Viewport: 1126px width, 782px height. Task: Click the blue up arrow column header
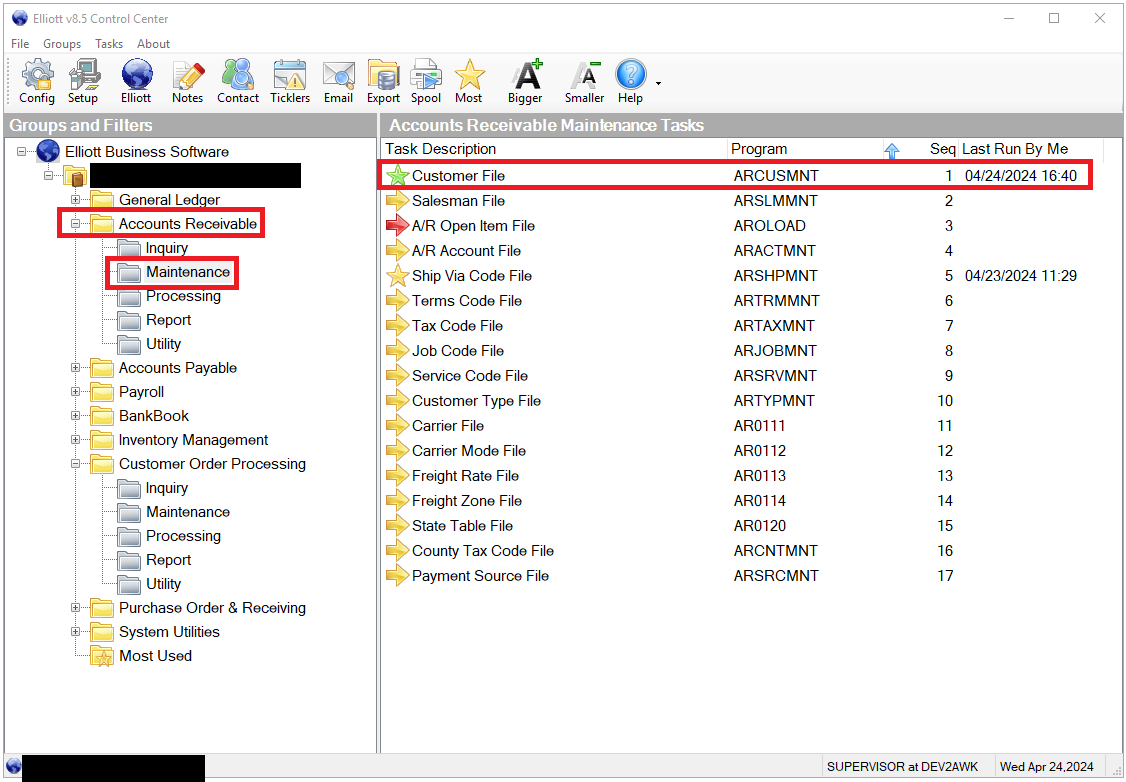(x=892, y=150)
